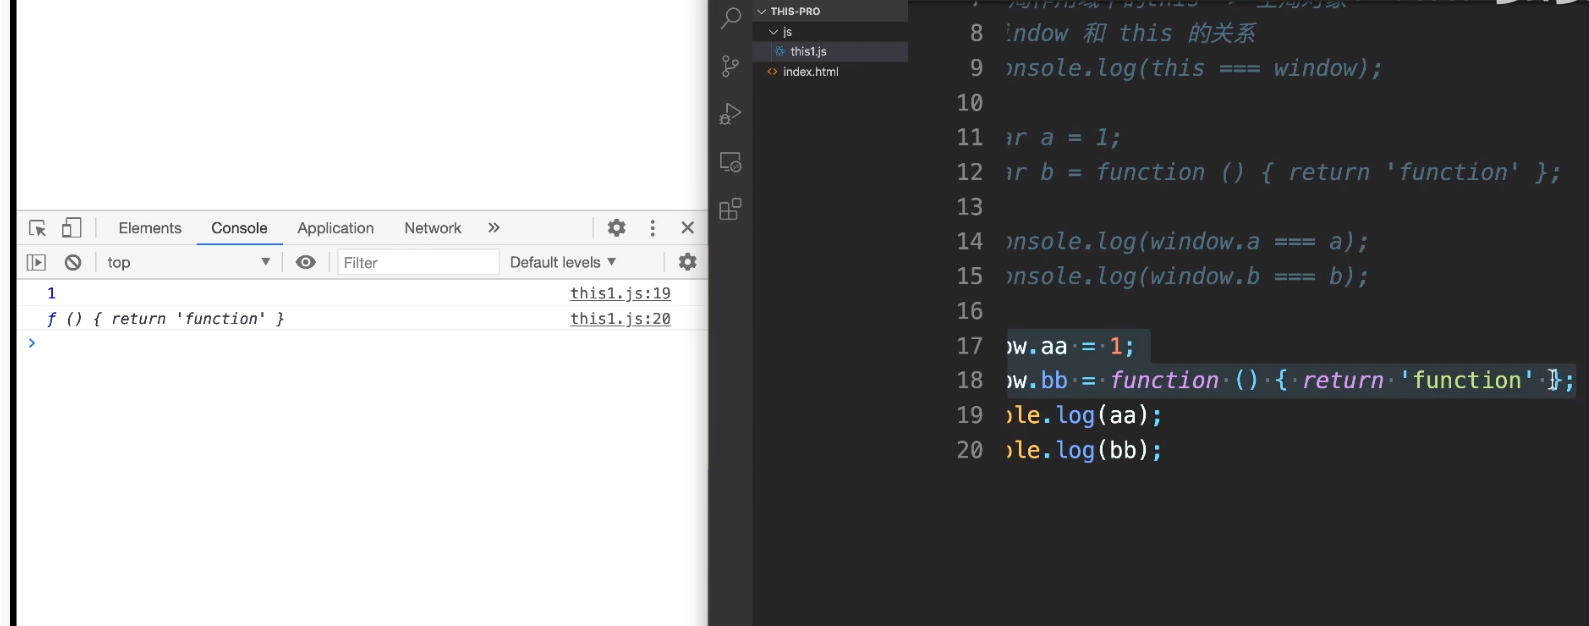Image resolution: width=1589 pixels, height=626 pixels.
Task: Toggle live expression eye icon
Action: 306,262
